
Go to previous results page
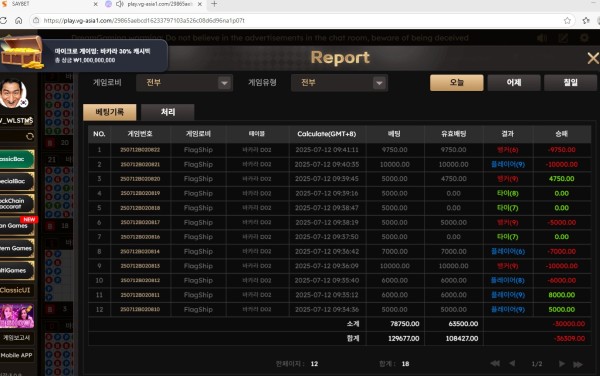point(512,363)
